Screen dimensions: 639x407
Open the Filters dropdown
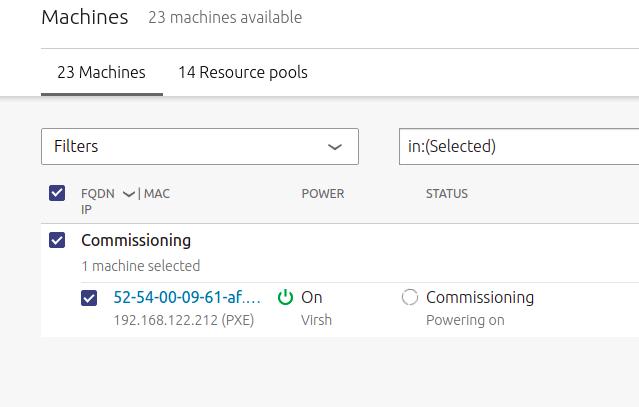[x=200, y=147]
